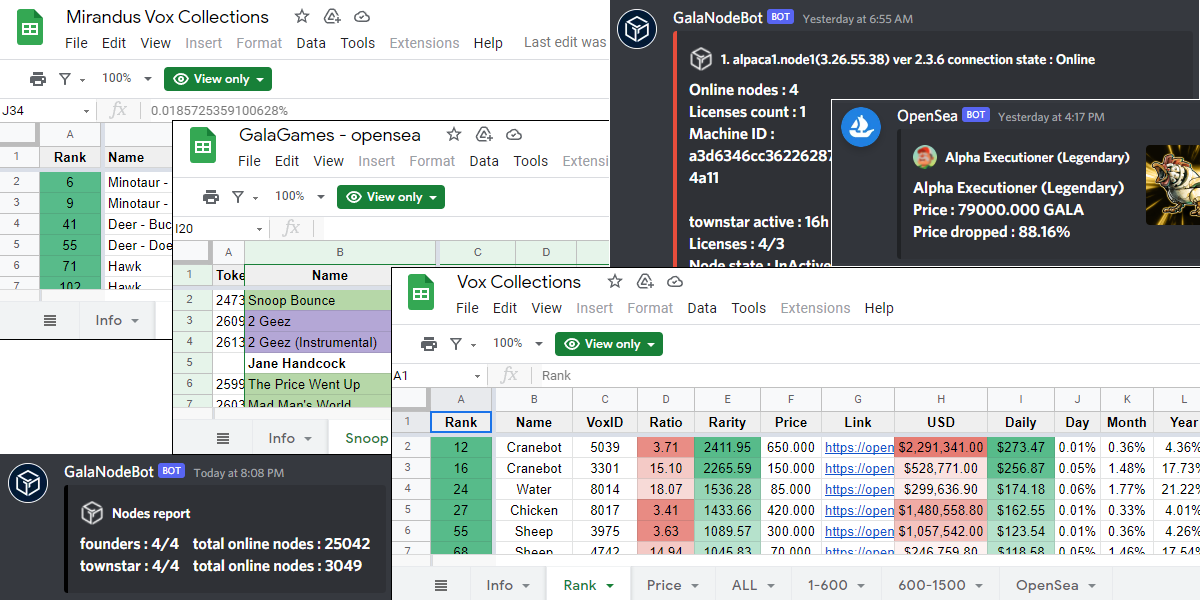1200x600 pixels.
Task: Click the GalaNodeBot avatar on the Nodes report message
Action: pyautogui.click(x=28, y=483)
